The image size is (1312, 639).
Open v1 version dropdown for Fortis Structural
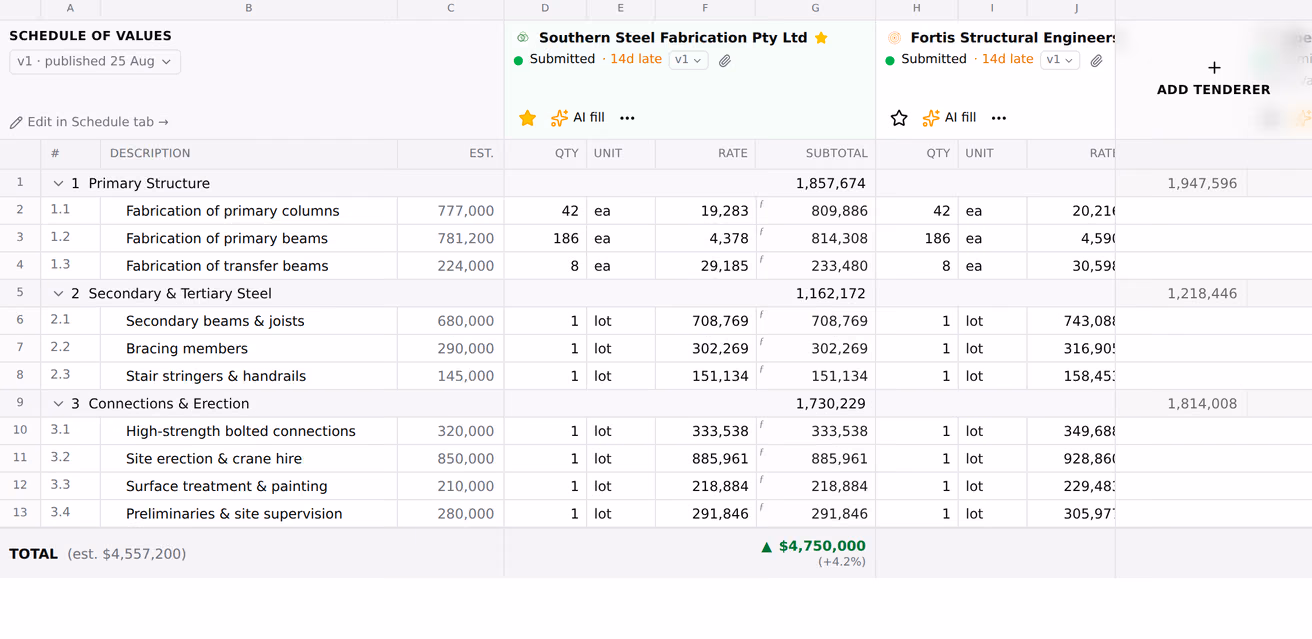[1060, 60]
